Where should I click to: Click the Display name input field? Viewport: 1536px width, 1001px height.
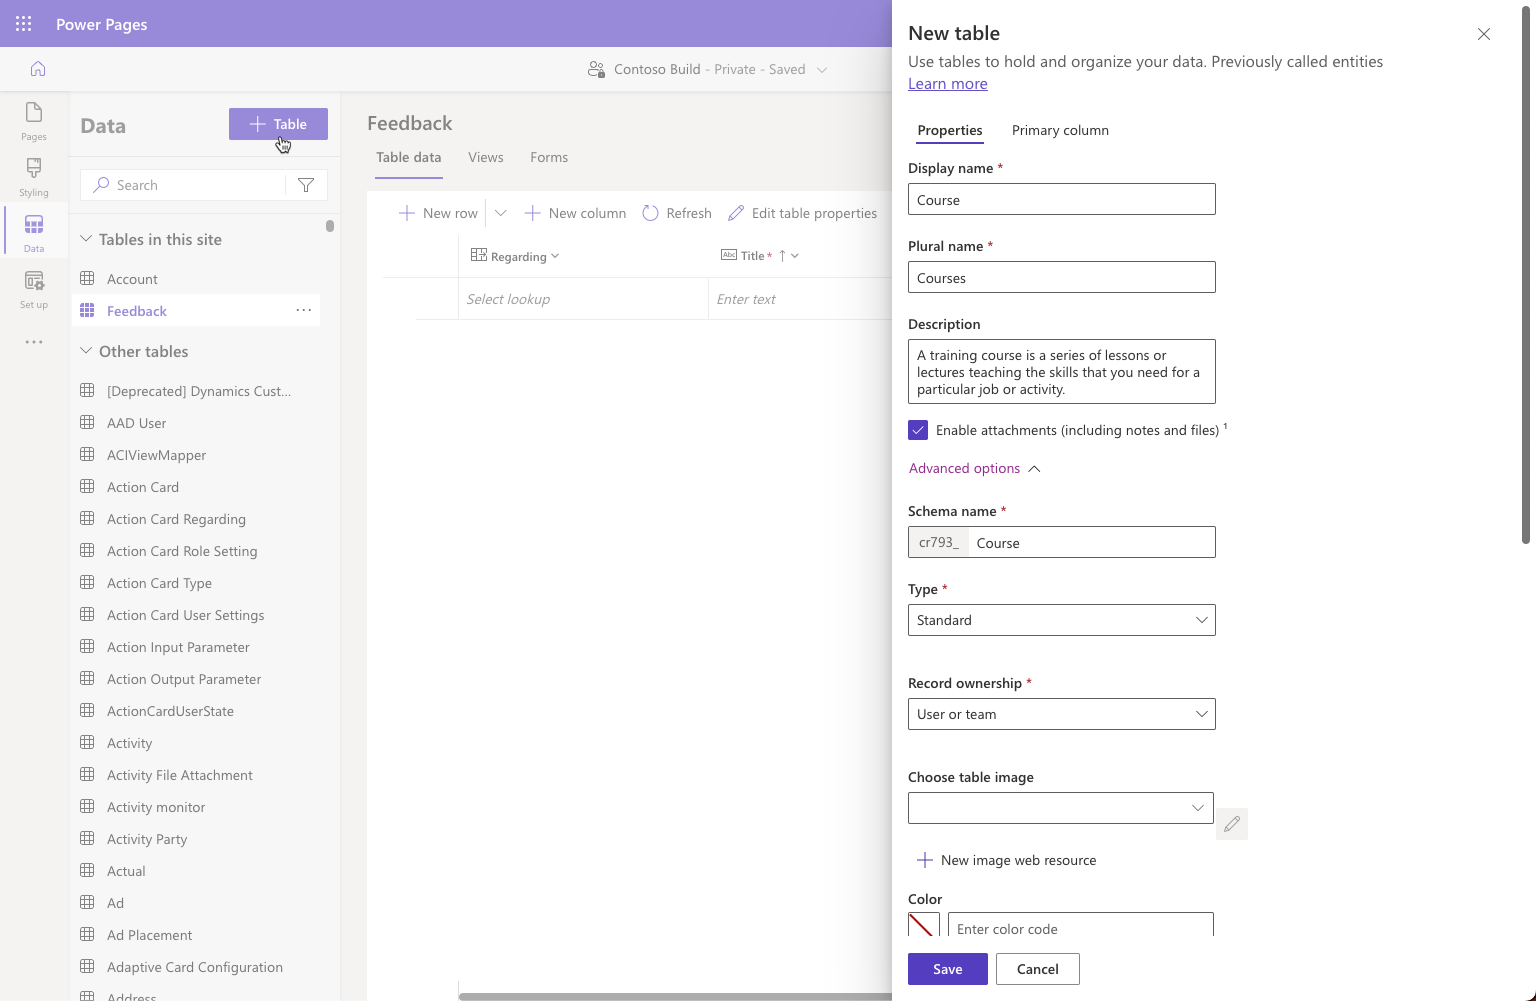coord(1060,199)
